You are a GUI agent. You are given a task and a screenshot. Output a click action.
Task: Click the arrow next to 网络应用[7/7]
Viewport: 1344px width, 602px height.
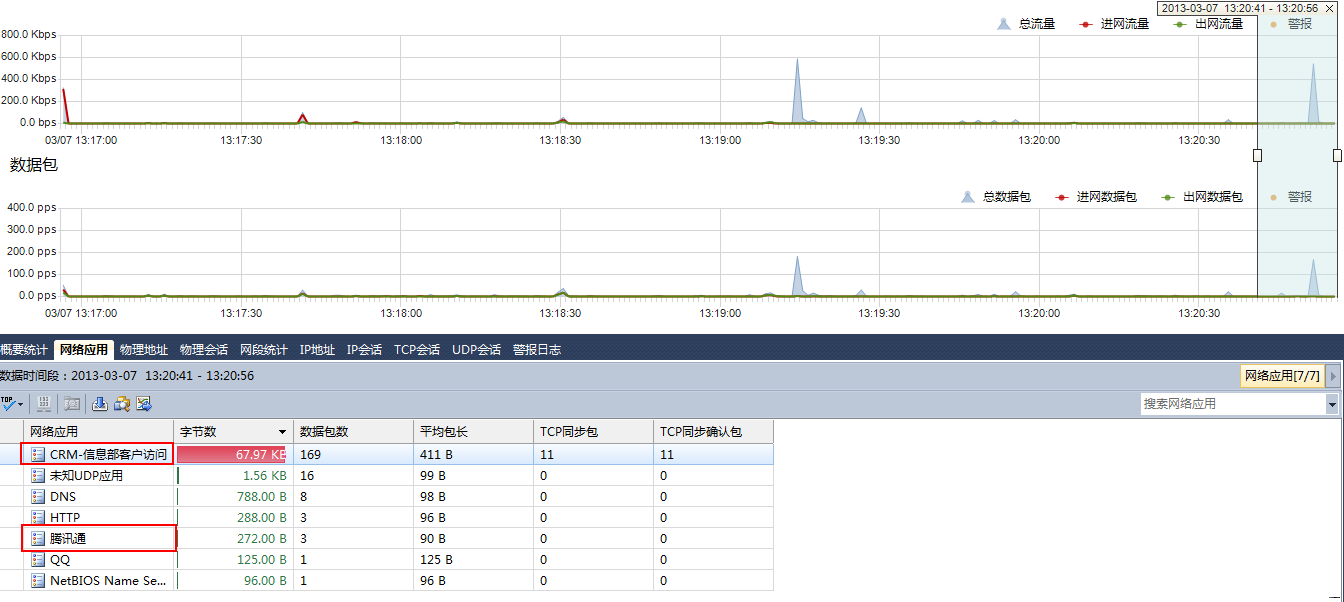1333,376
